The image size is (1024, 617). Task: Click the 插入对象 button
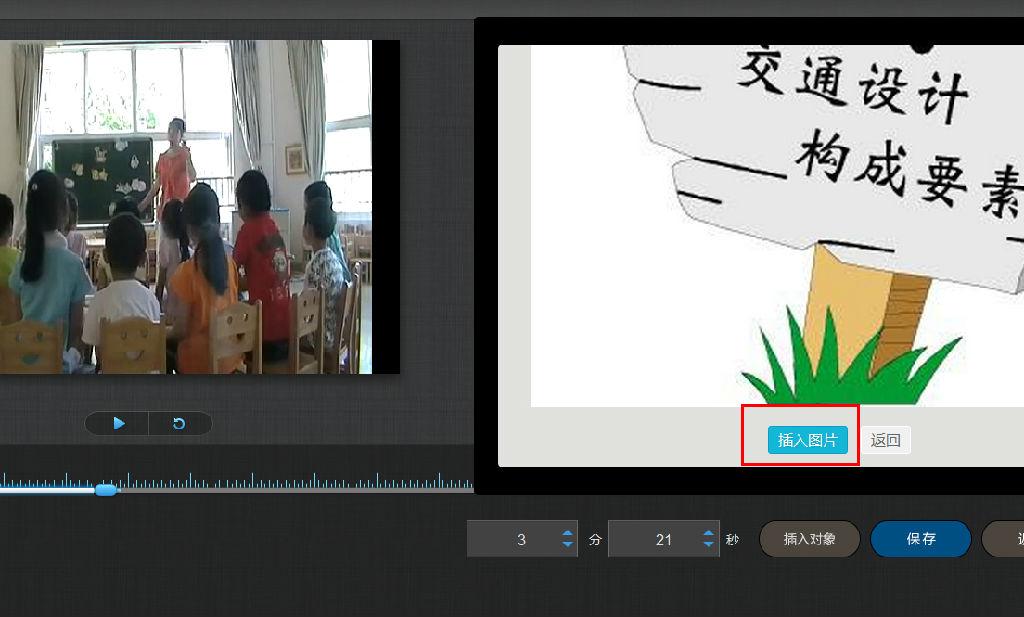pyautogui.click(x=809, y=539)
